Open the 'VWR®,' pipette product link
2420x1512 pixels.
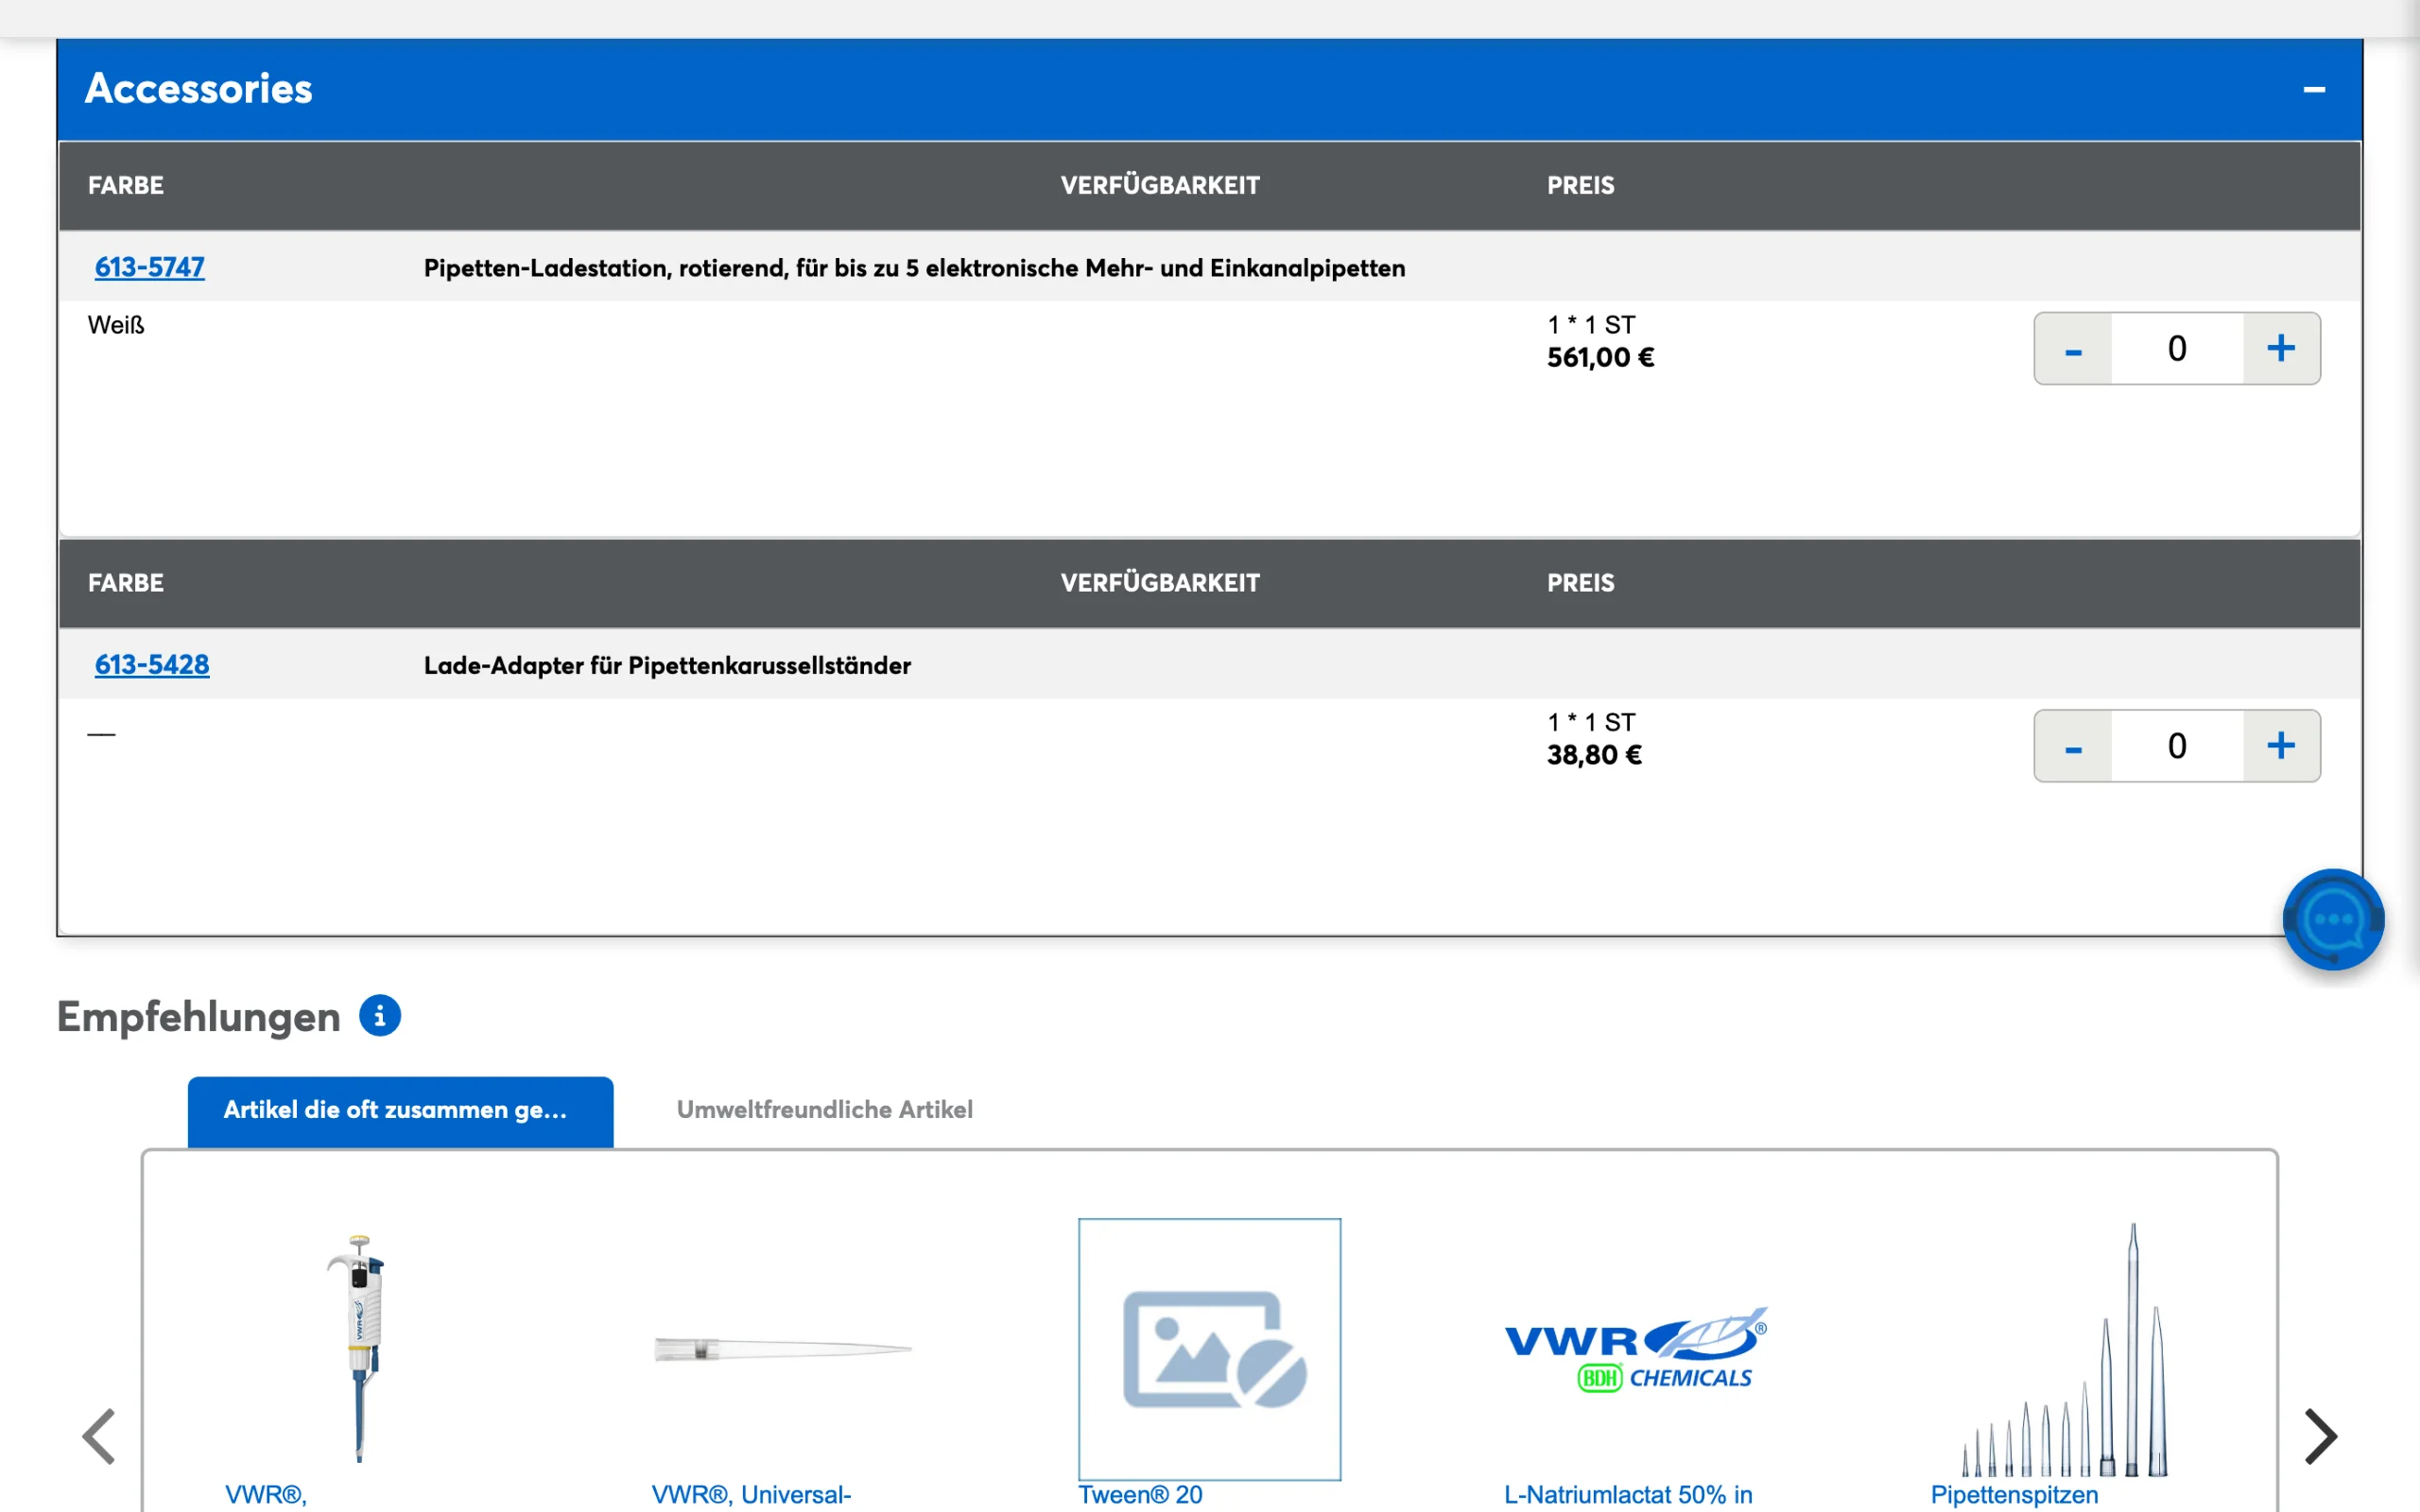pyautogui.click(x=266, y=1495)
